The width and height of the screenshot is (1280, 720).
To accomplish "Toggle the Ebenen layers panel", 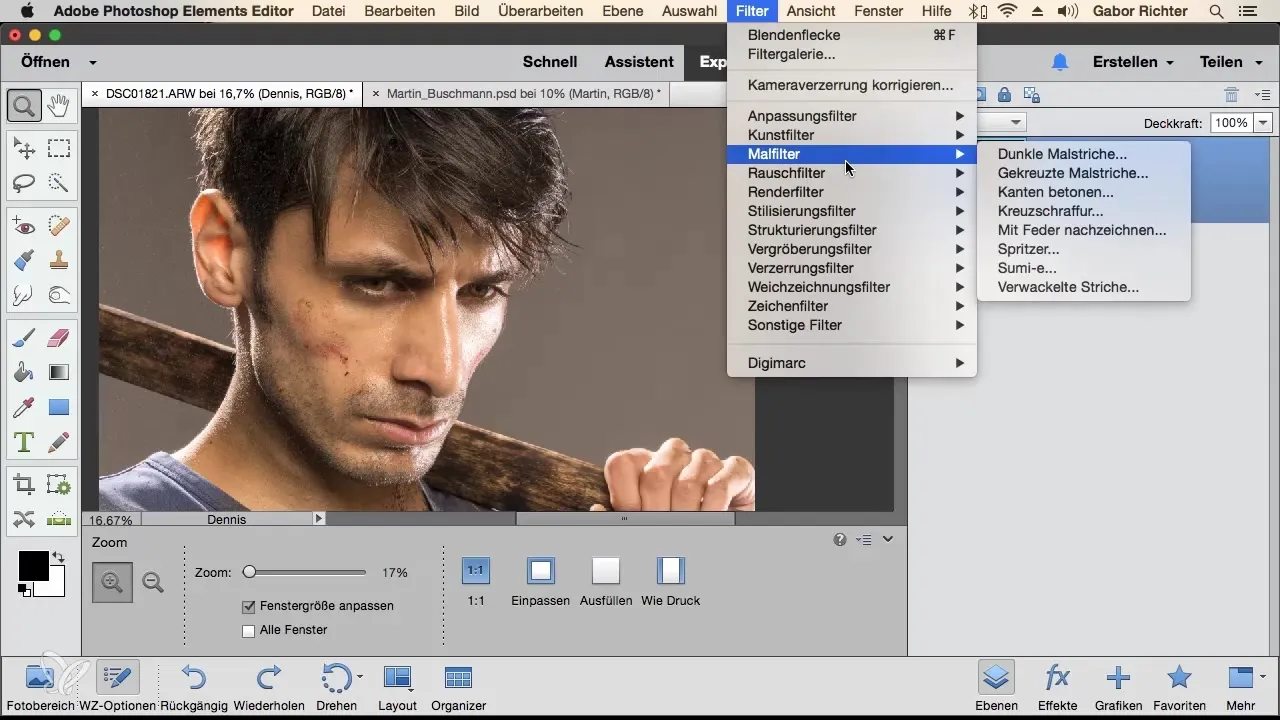I will (996, 686).
